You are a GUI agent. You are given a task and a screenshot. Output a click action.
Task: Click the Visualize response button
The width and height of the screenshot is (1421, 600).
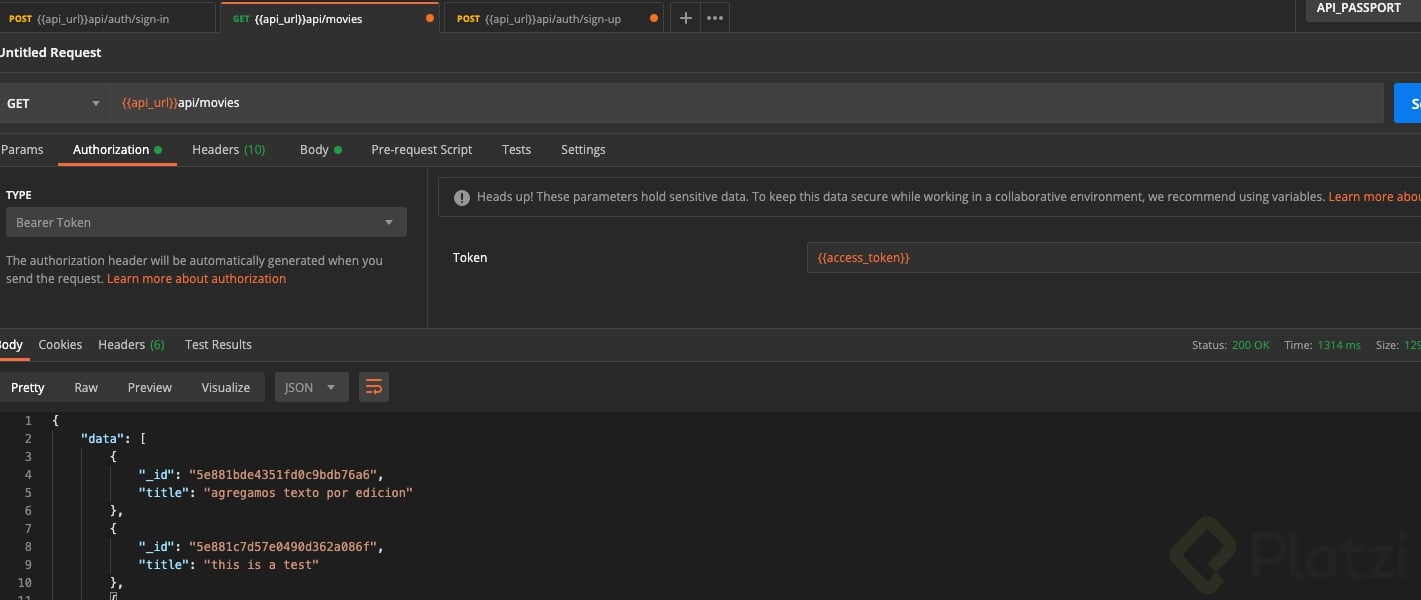226,387
